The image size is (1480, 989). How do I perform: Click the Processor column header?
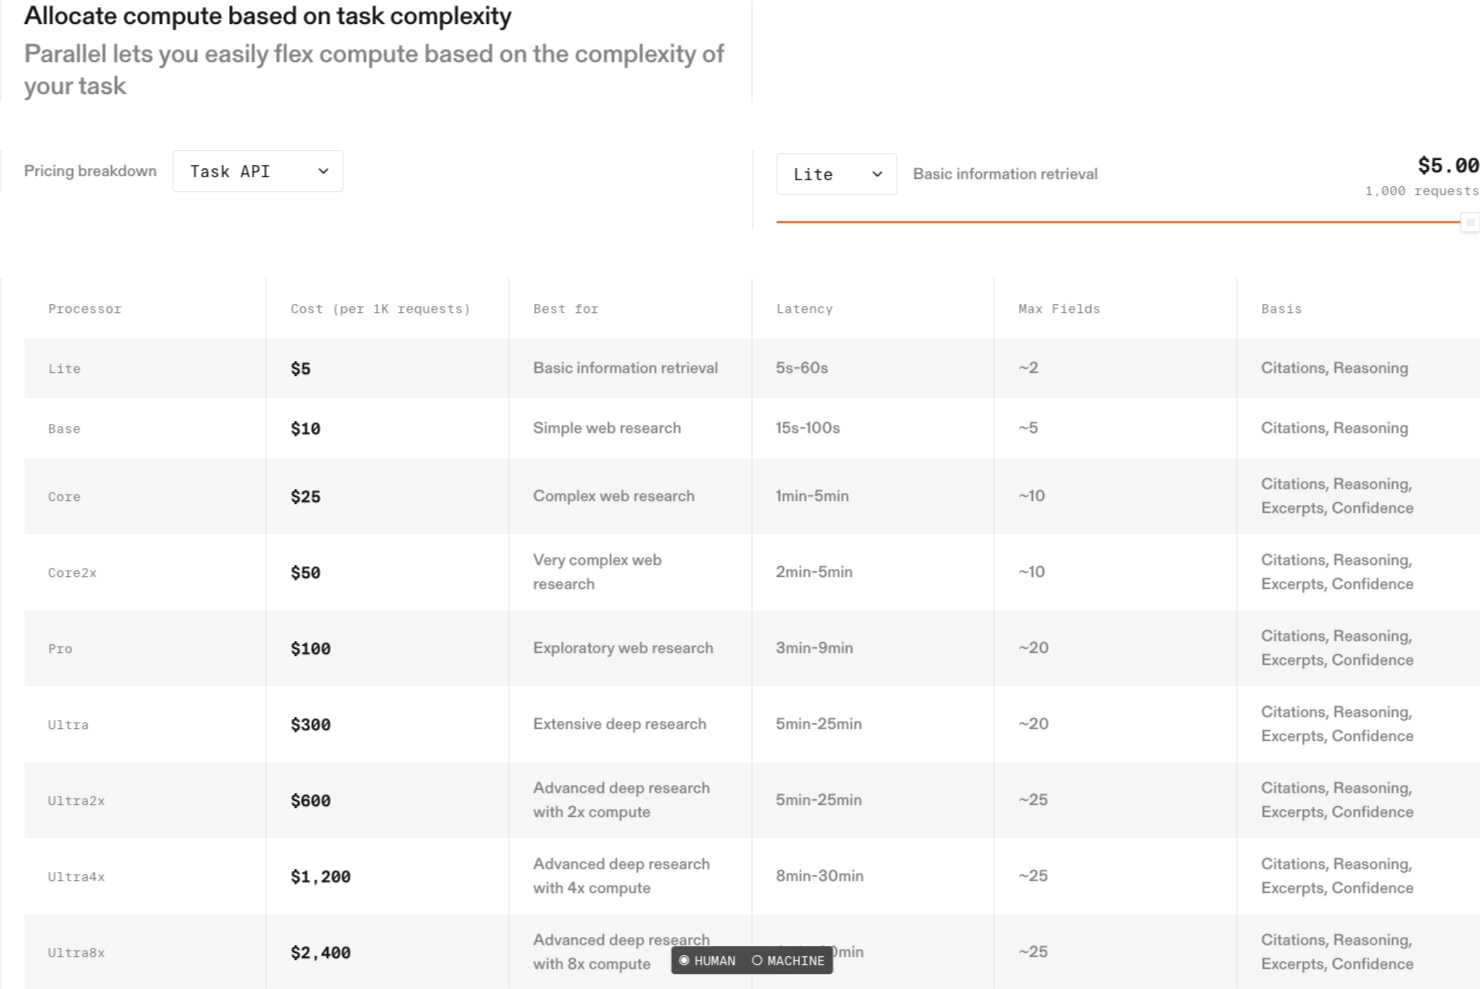[x=85, y=309]
